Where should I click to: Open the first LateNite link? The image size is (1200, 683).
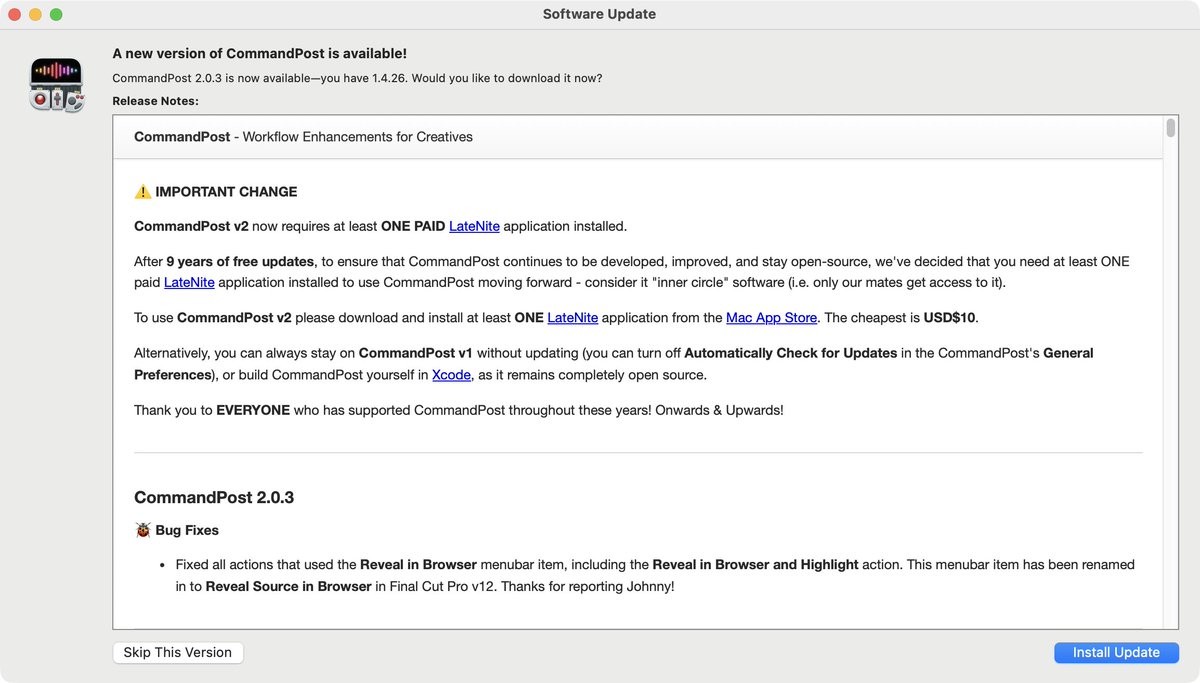tap(473, 226)
